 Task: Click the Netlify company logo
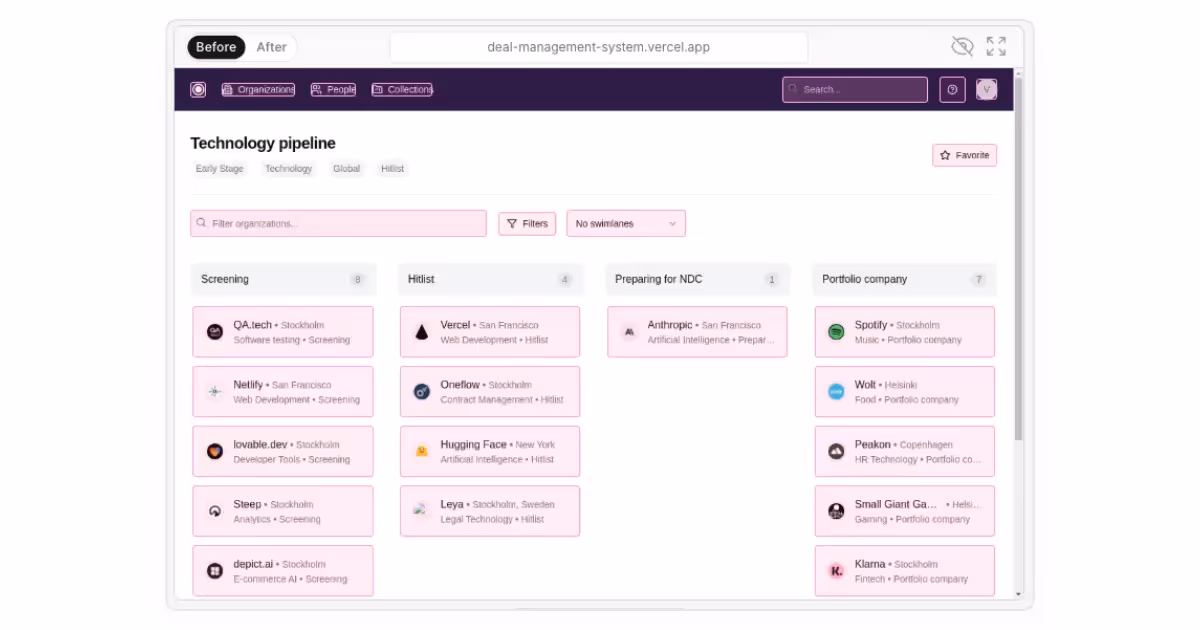[x=214, y=392]
